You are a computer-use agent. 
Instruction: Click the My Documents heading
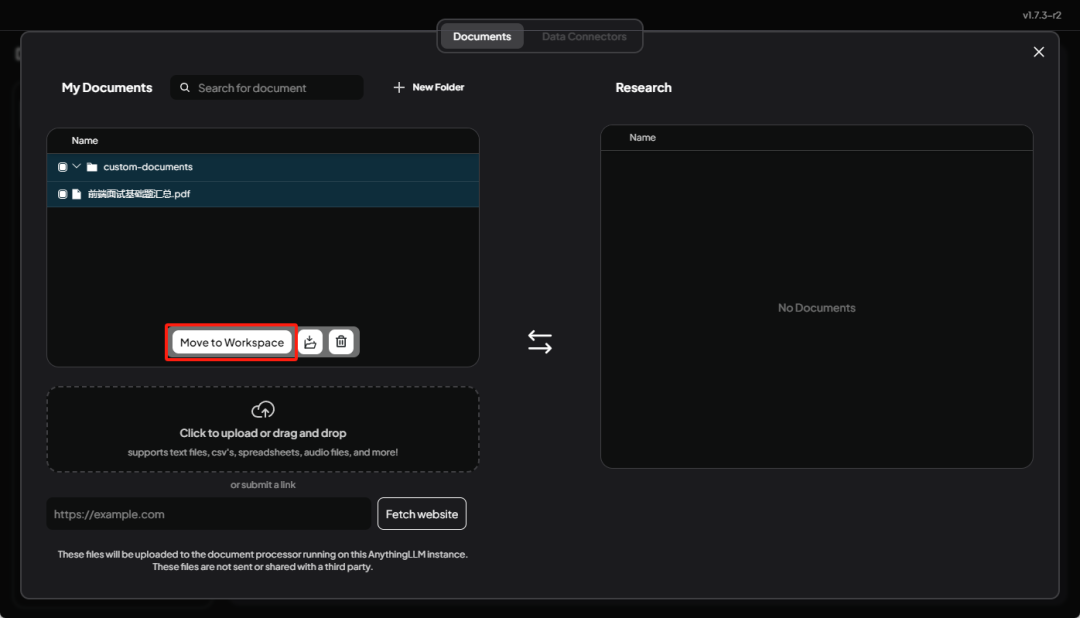pos(107,87)
